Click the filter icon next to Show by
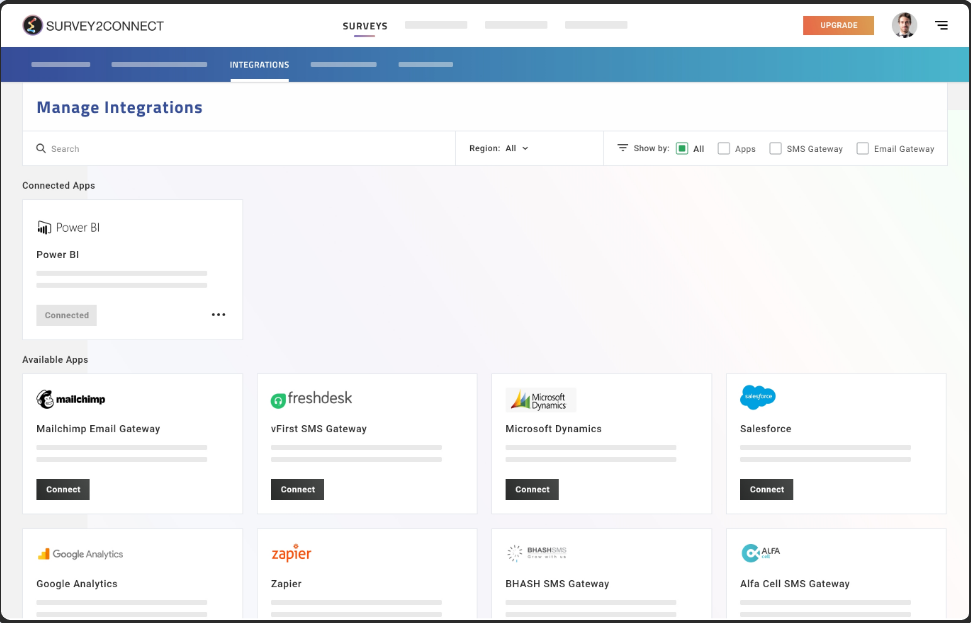The image size is (971, 623). [x=625, y=147]
